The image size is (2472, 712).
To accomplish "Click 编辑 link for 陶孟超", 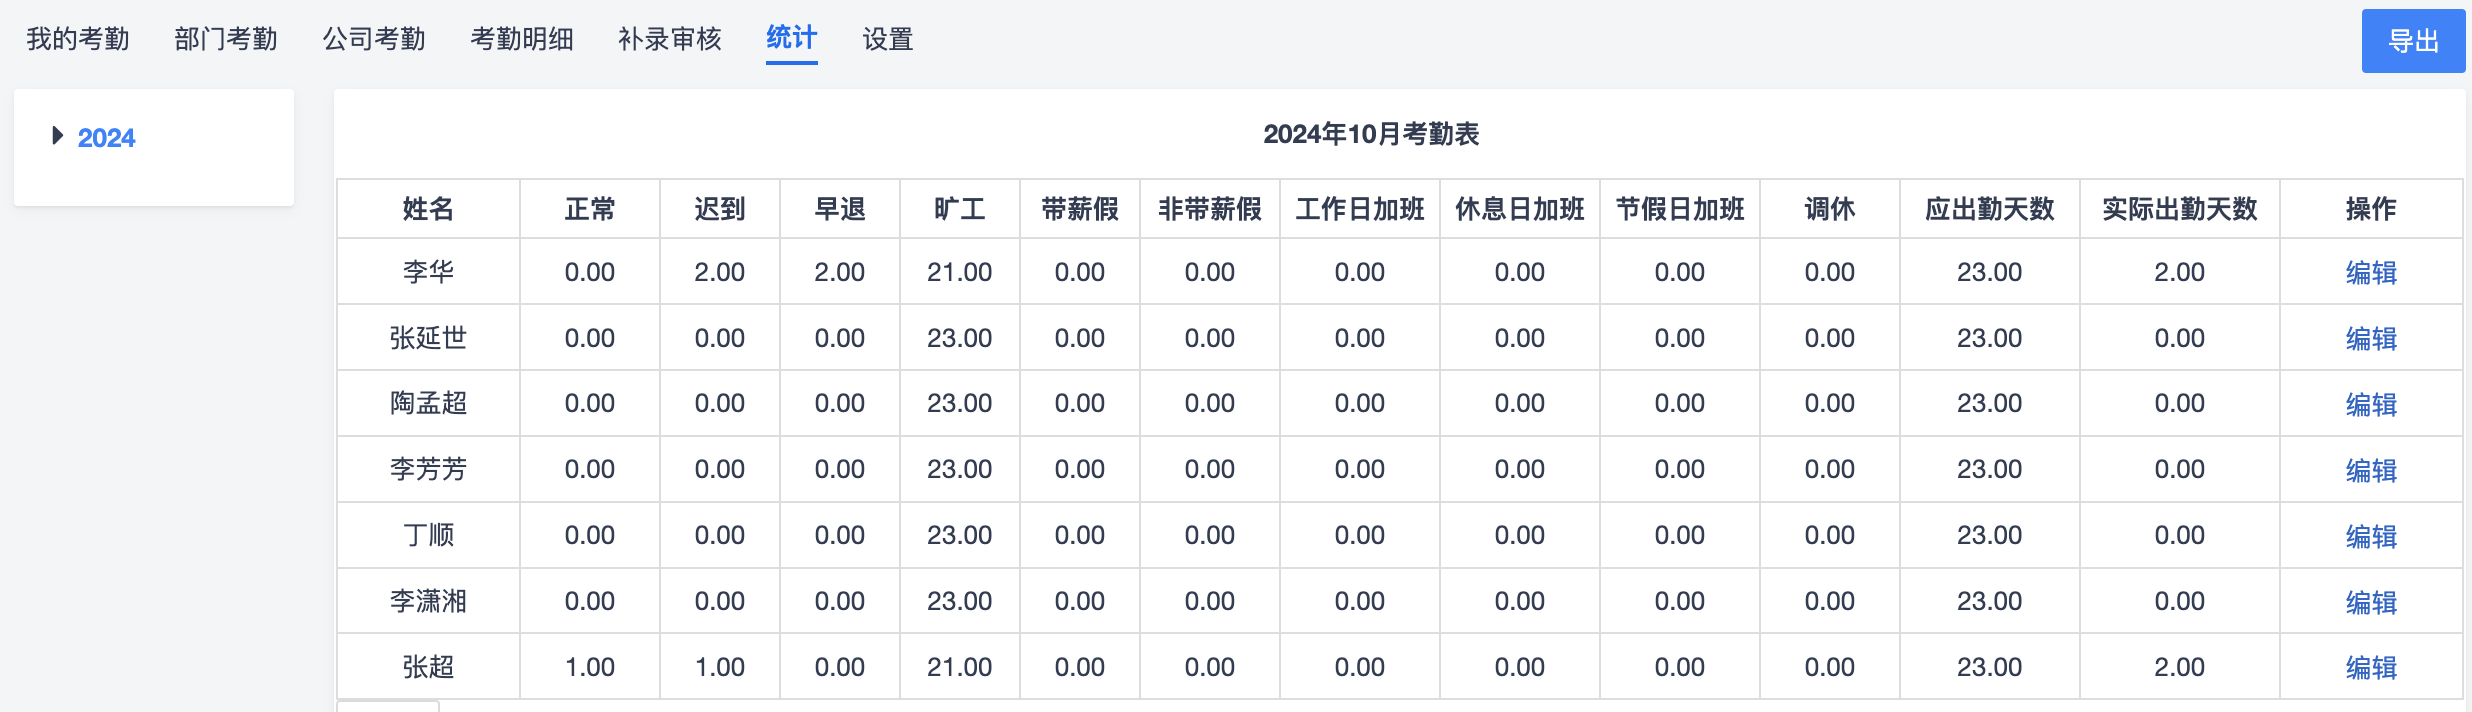I will 2371,404.
